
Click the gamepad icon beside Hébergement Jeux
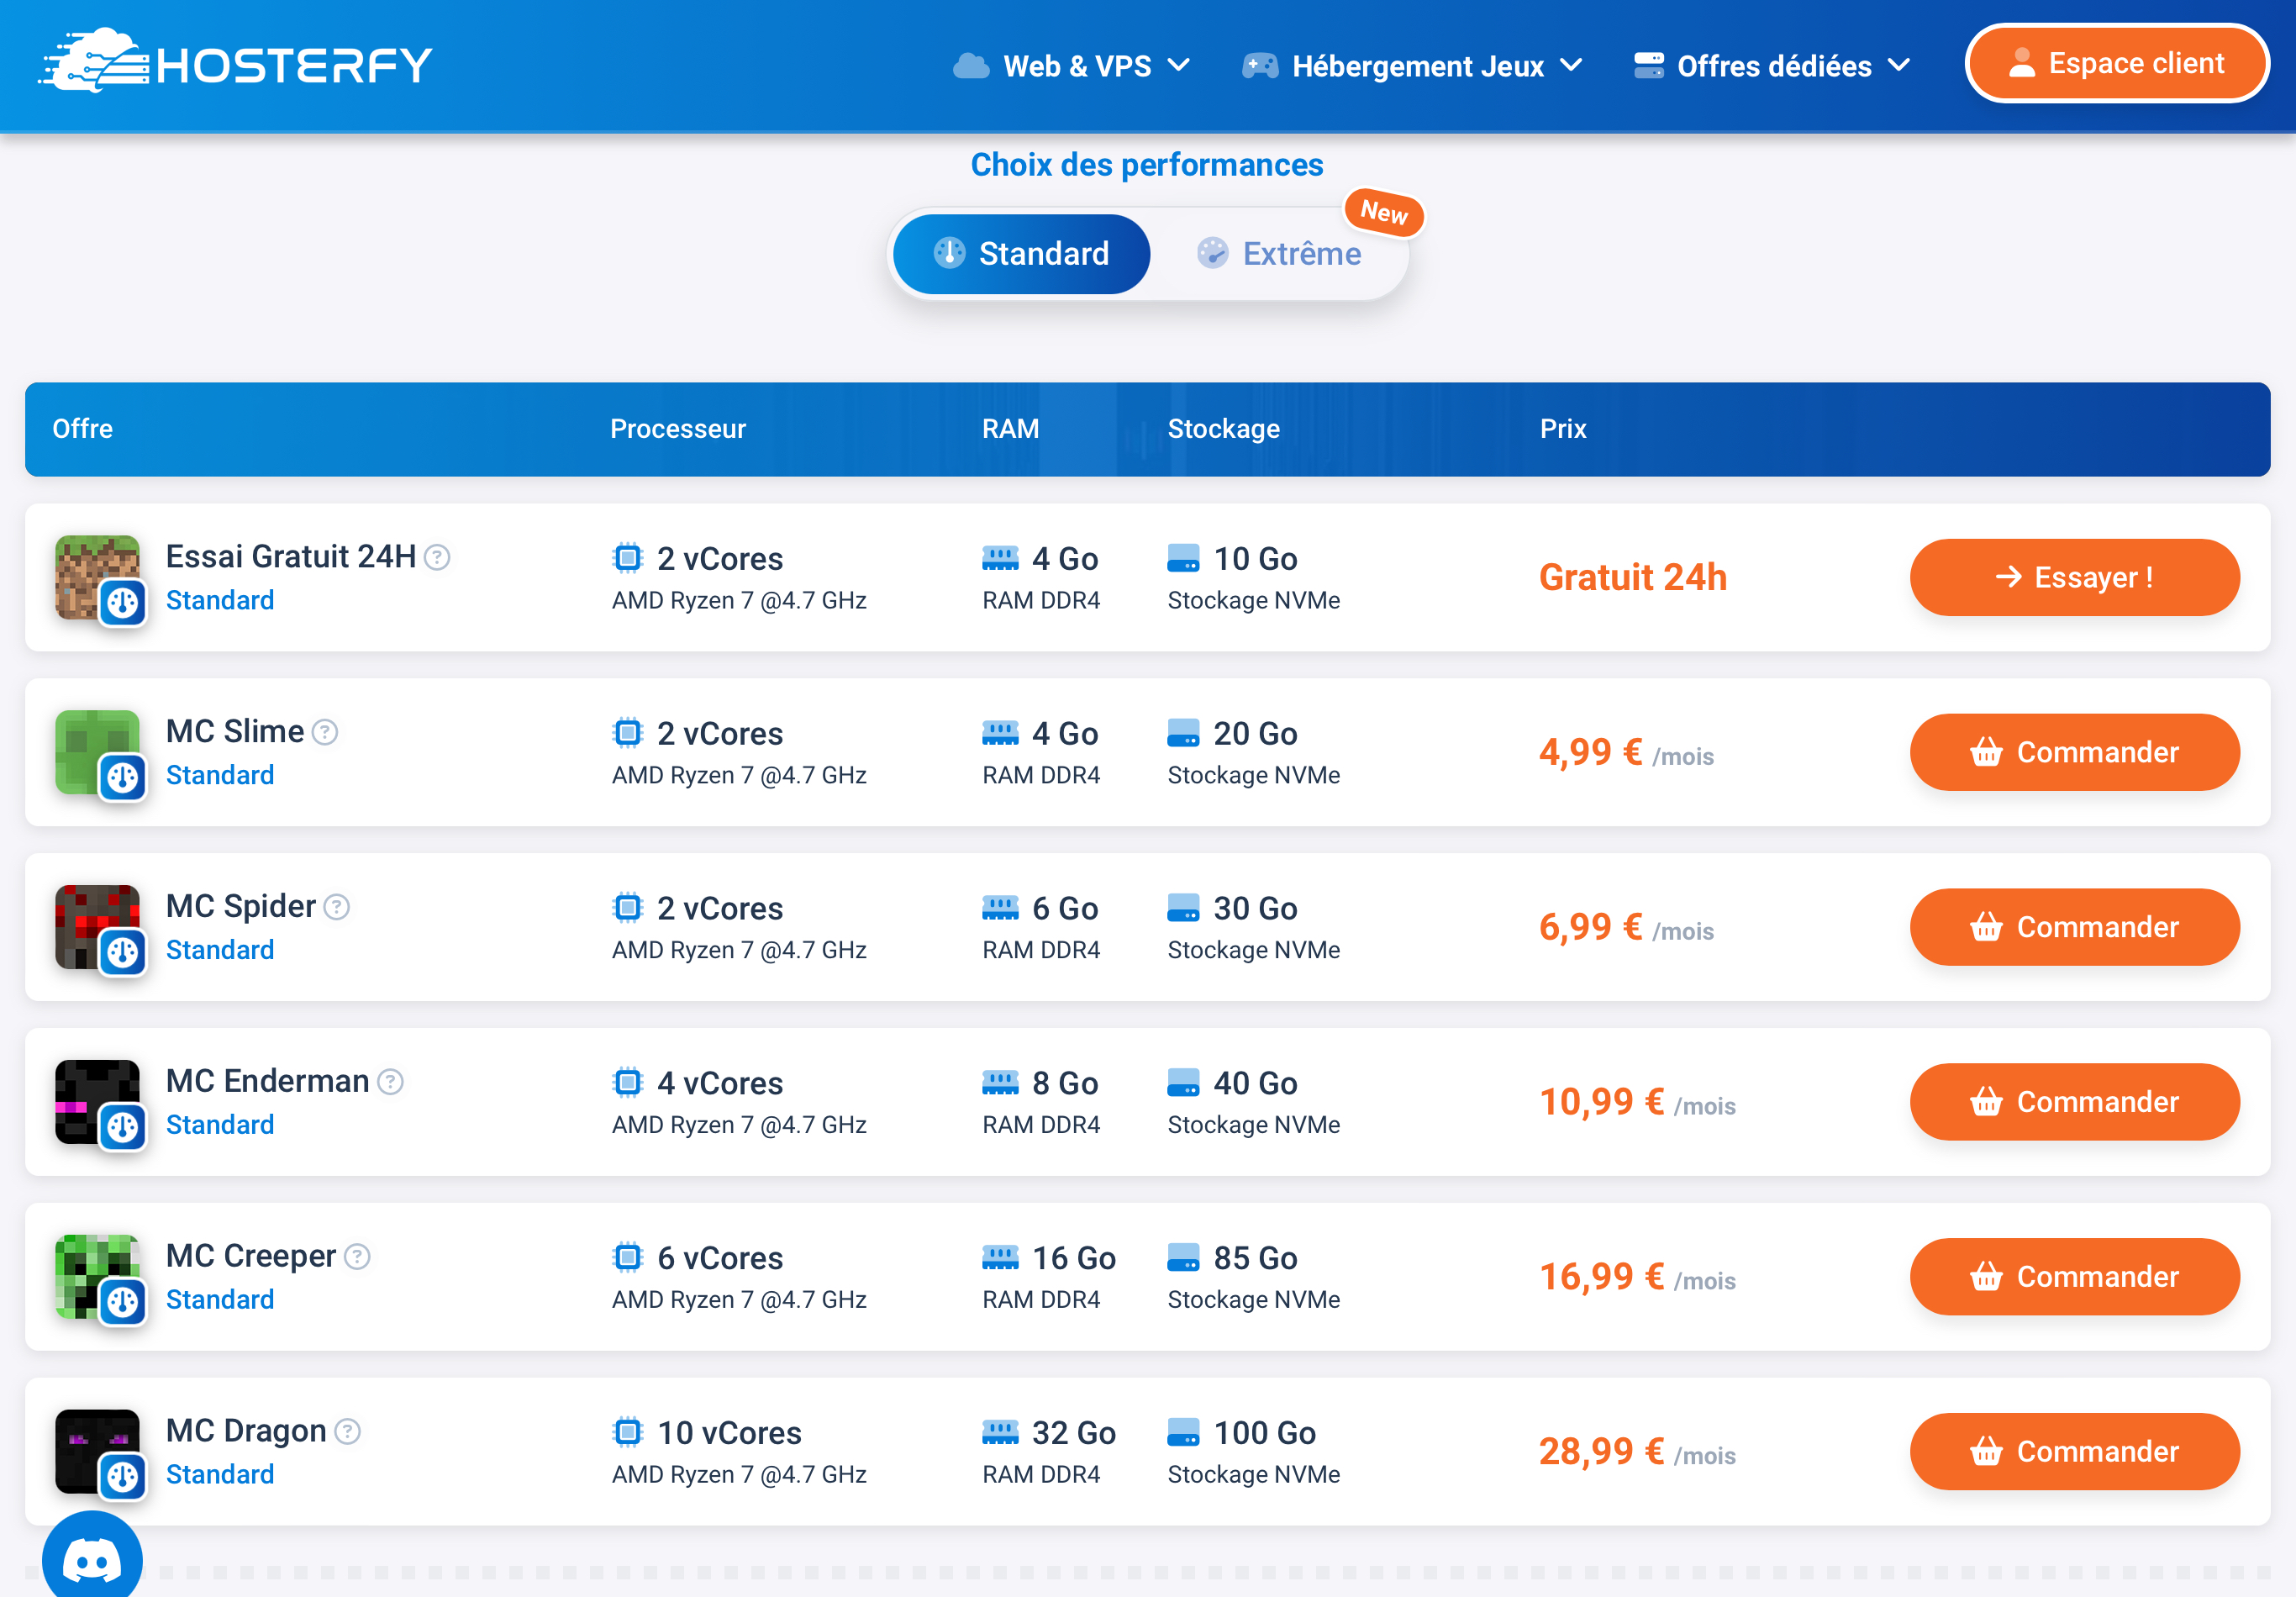(x=1260, y=66)
